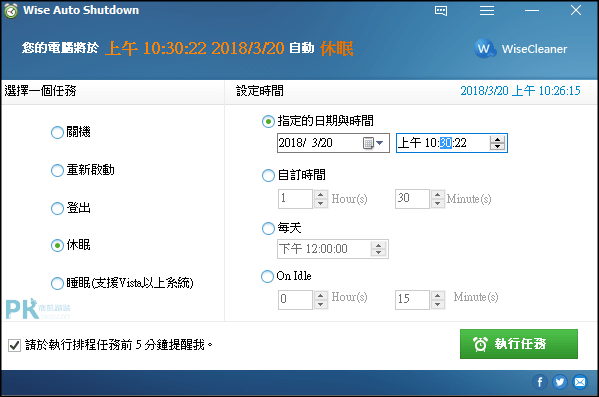Image resolution: width=599 pixels, height=397 pixels.
Task: Click the custom hours field showing 1
Action: click(295, 199)
